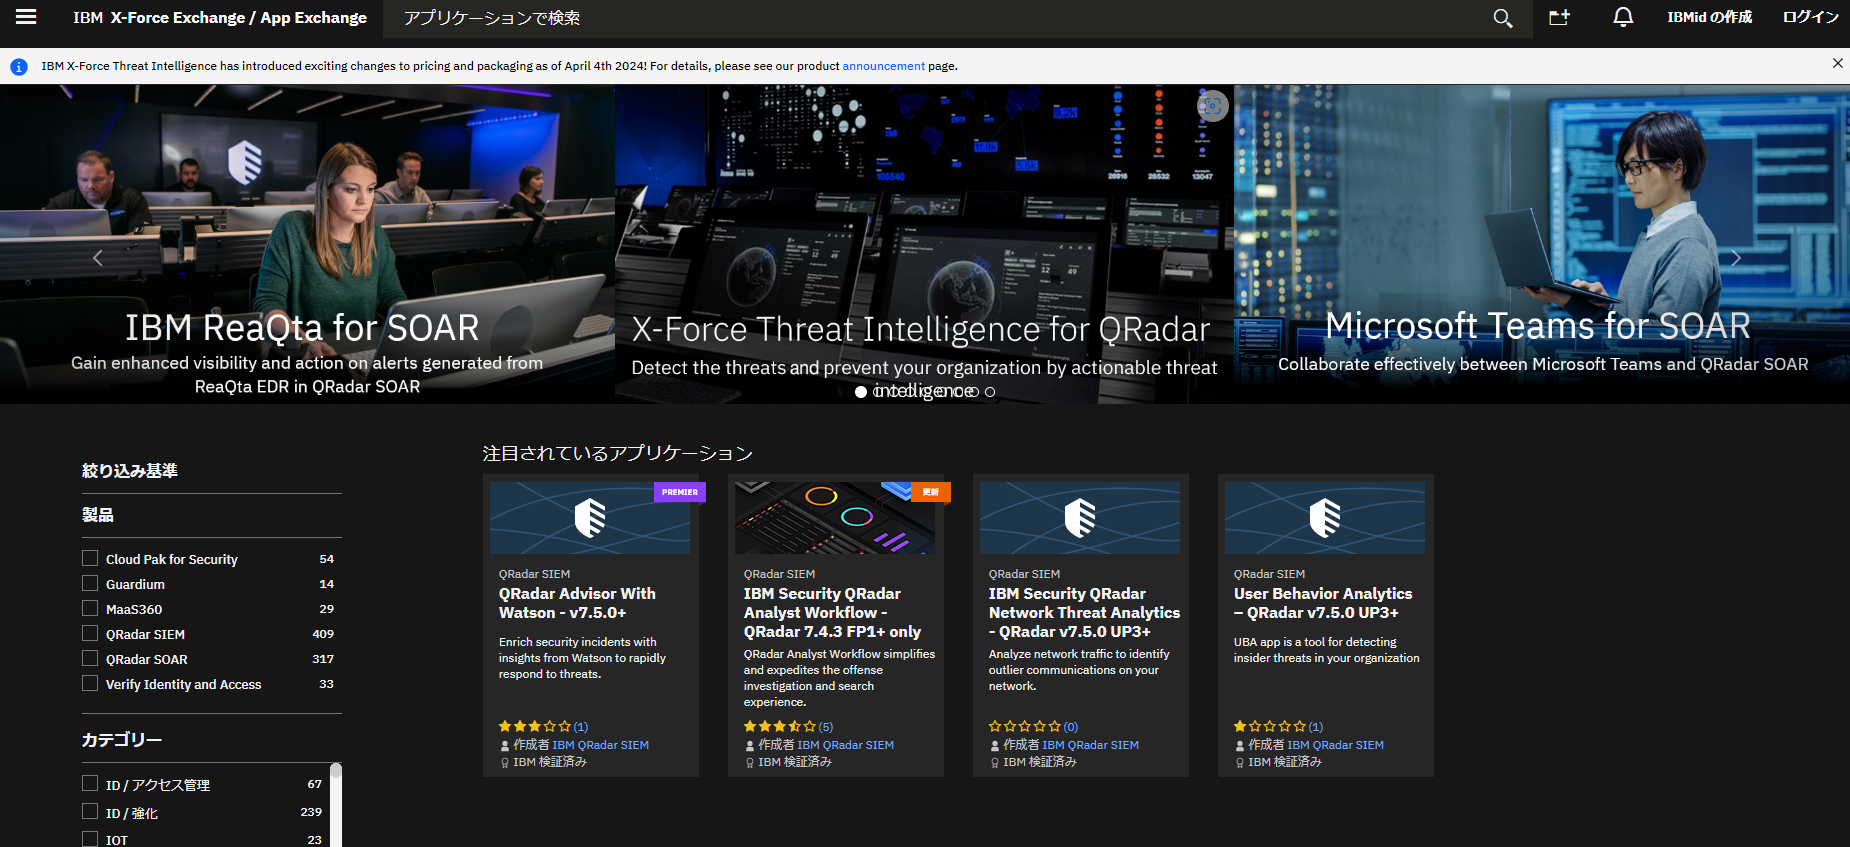Screen dimensions: 1850x847
Task: Click author person icon on User Behavior Analytics card
Action: [1239, 746]
